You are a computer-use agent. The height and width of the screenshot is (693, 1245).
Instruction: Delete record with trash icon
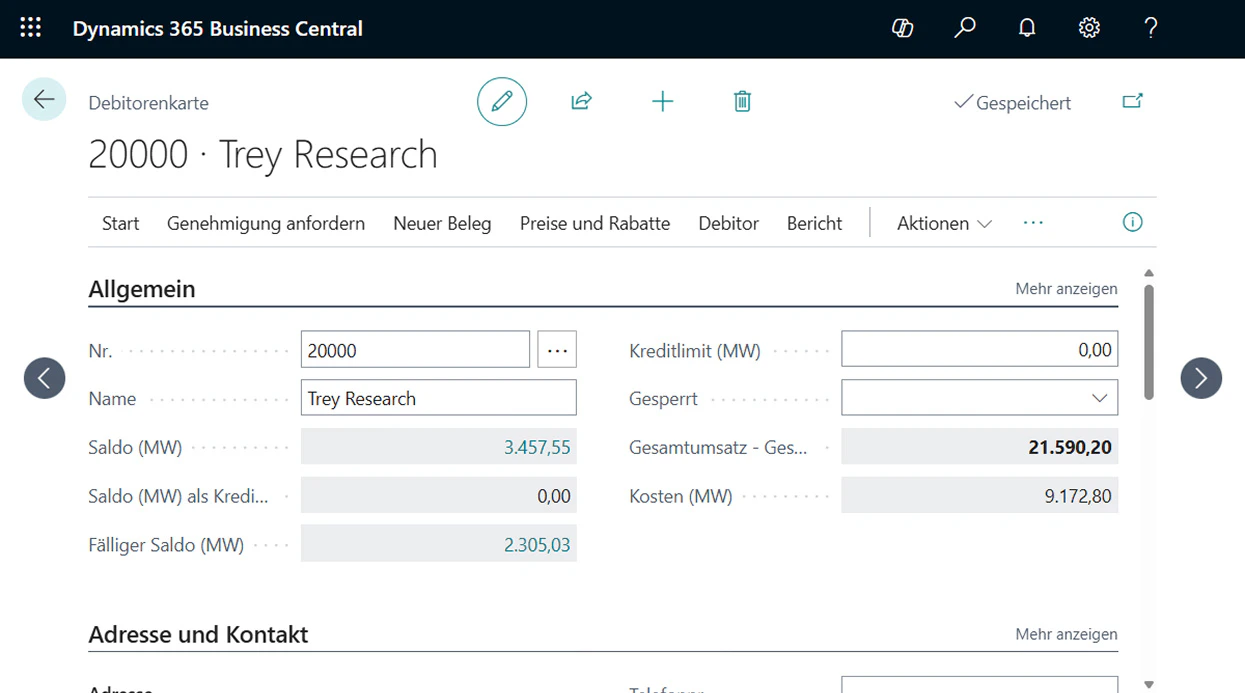(742, 101)
